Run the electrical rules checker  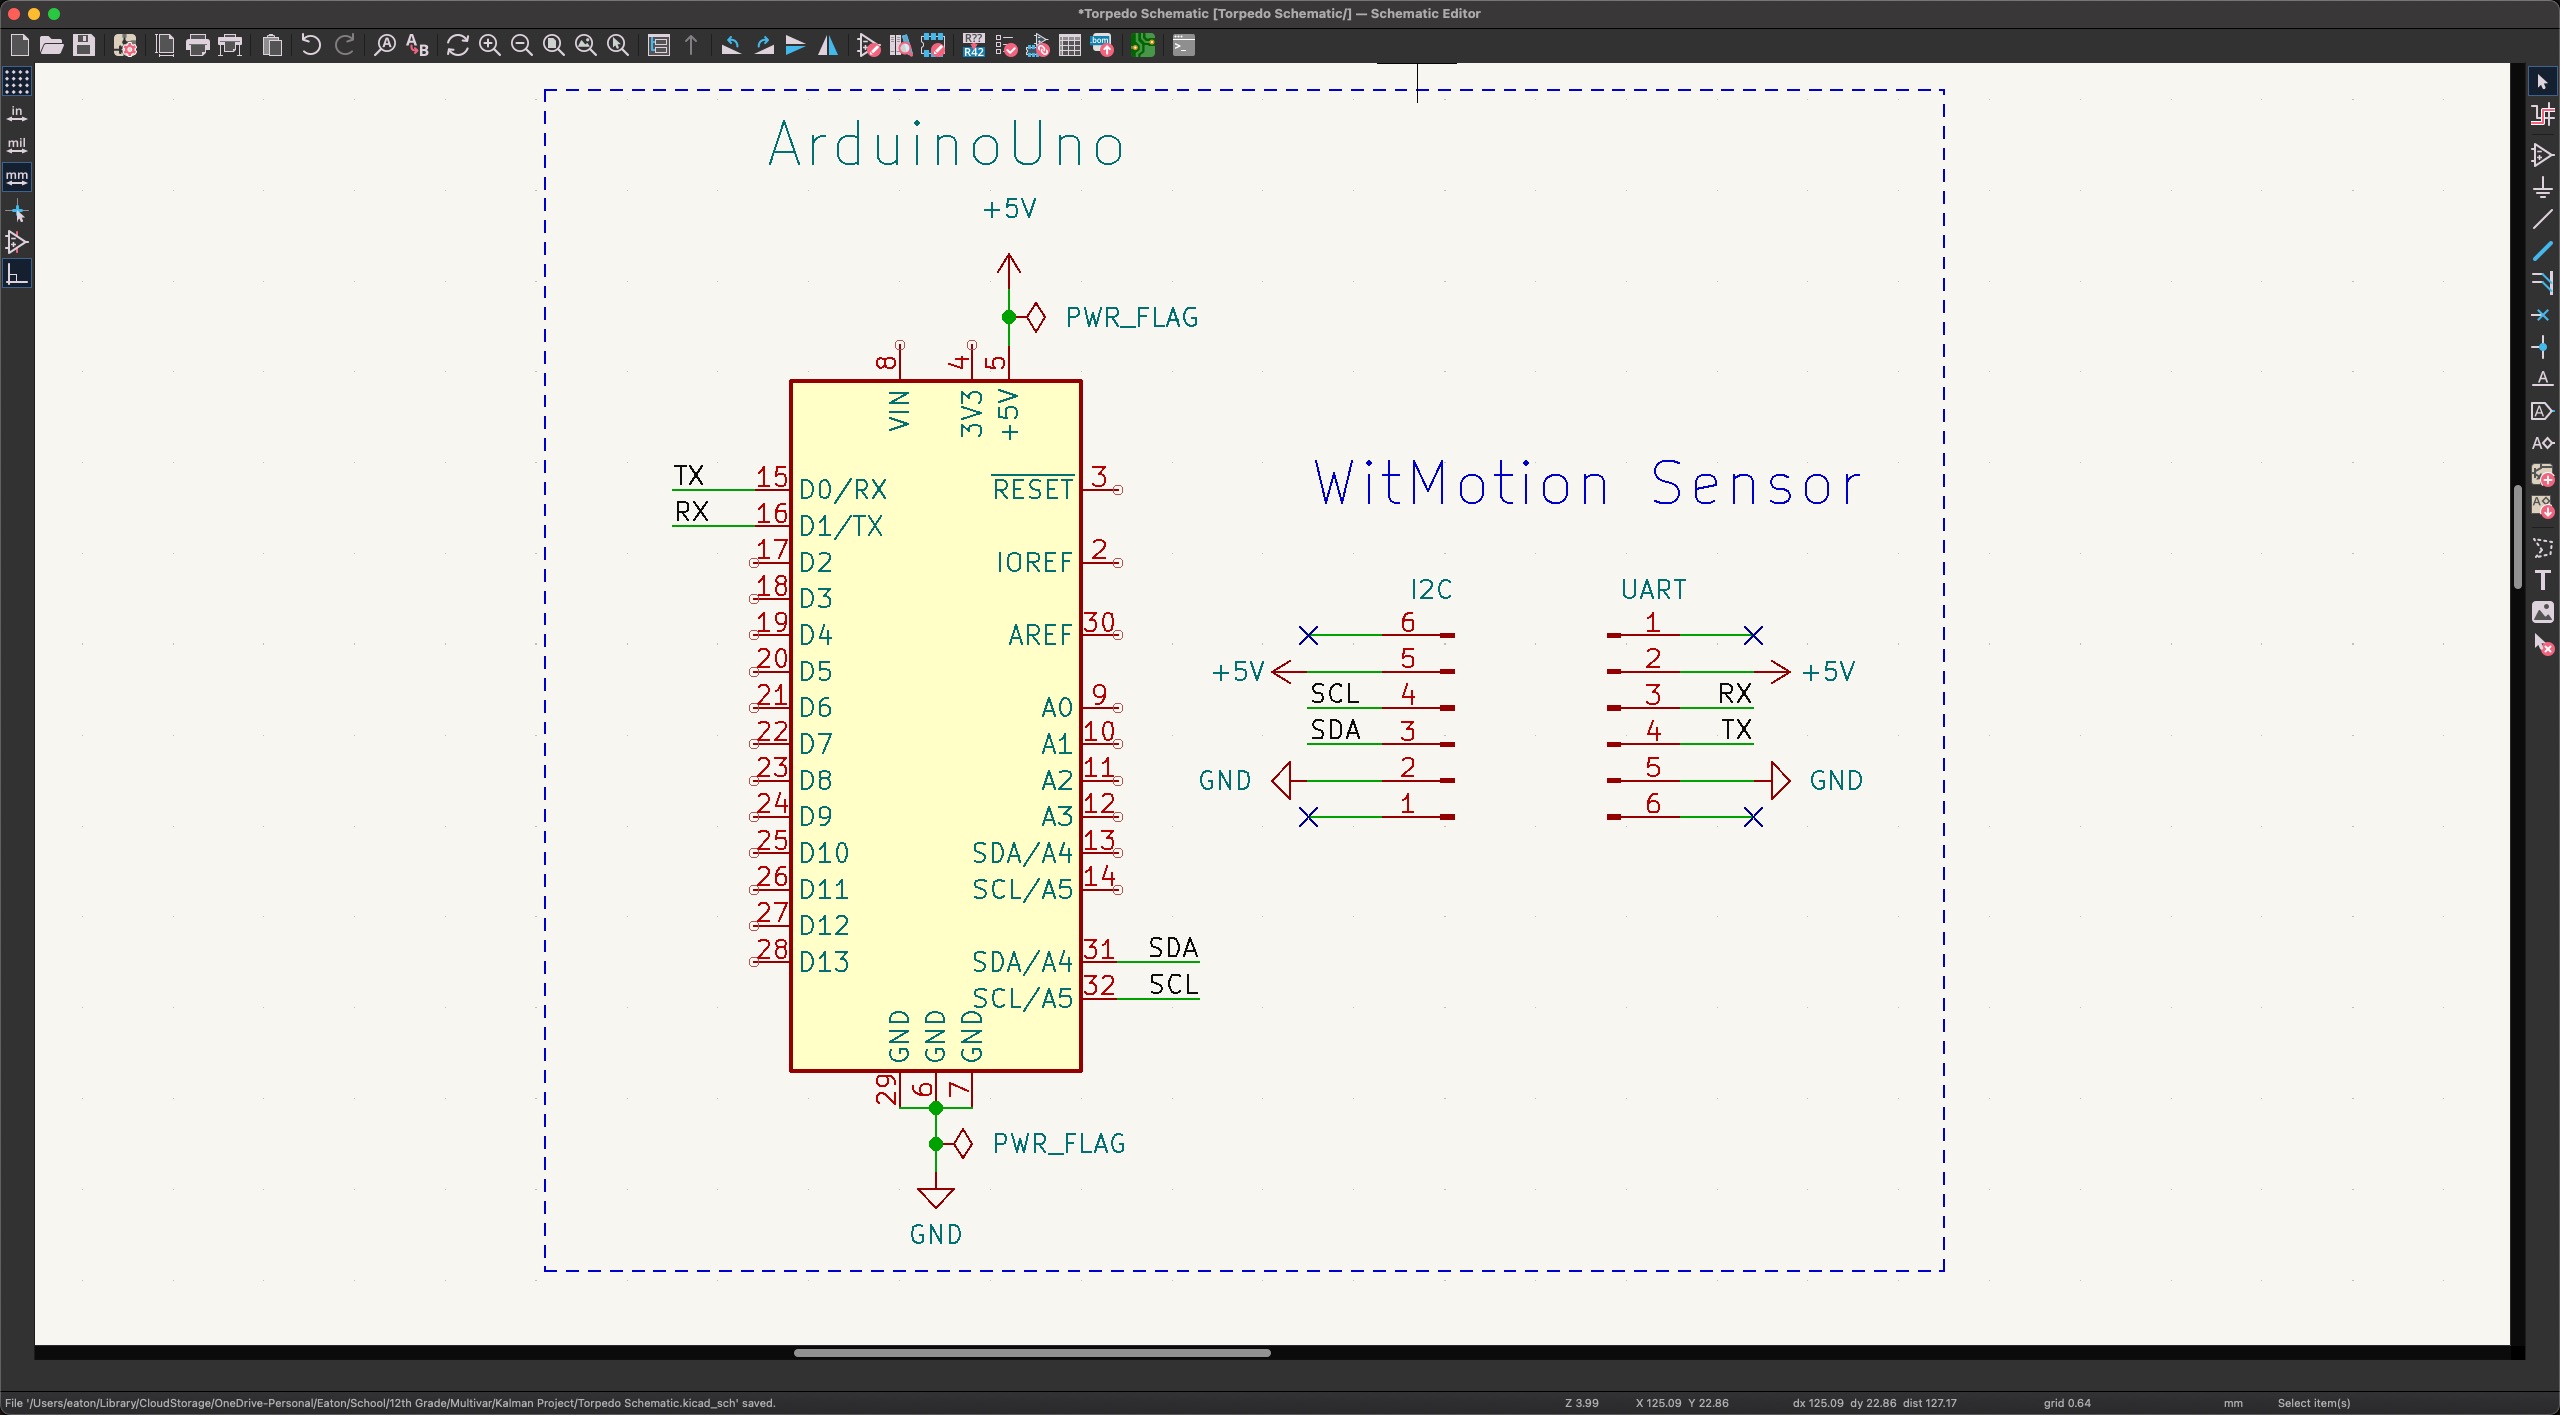click(1006, 45)
